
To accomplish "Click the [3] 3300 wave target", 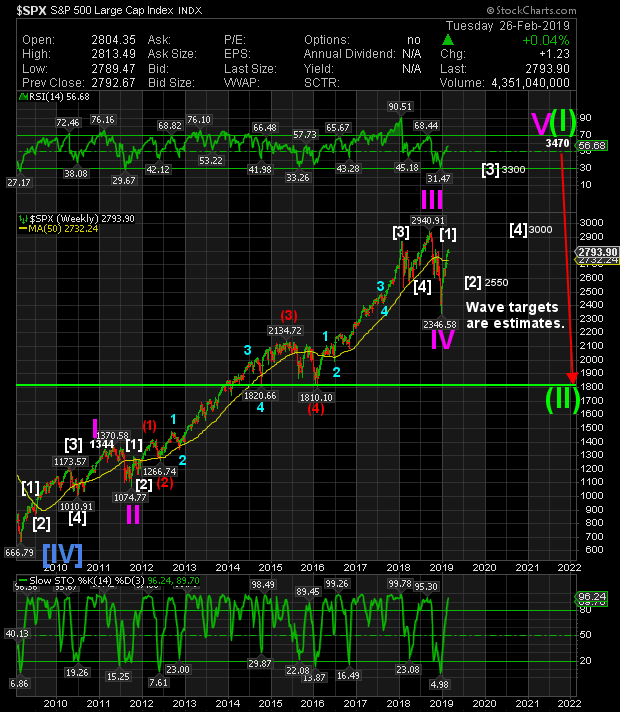I will (x=503, y=170).
